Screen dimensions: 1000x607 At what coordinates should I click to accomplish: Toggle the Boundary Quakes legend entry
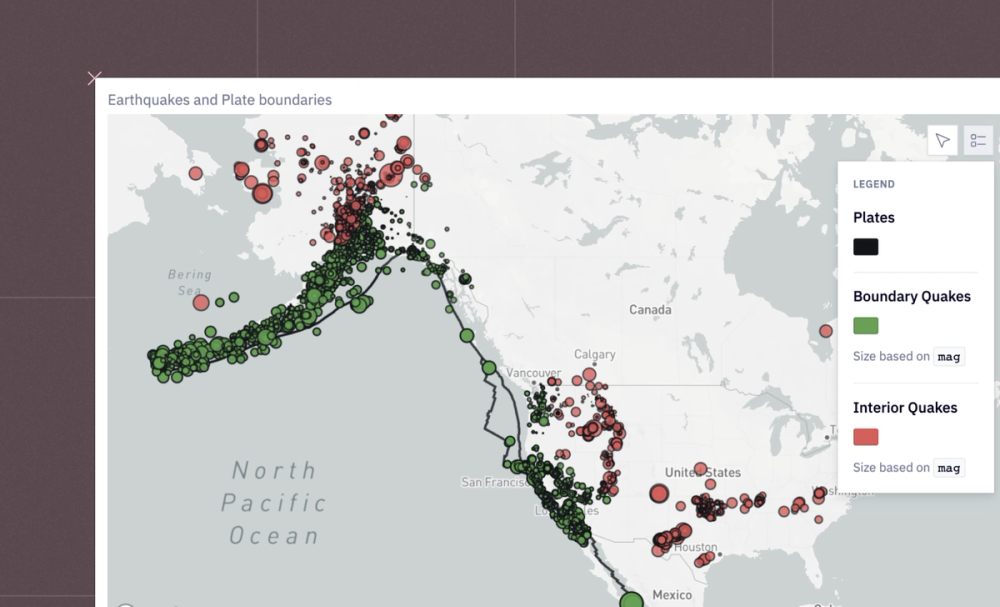point(911,296)
